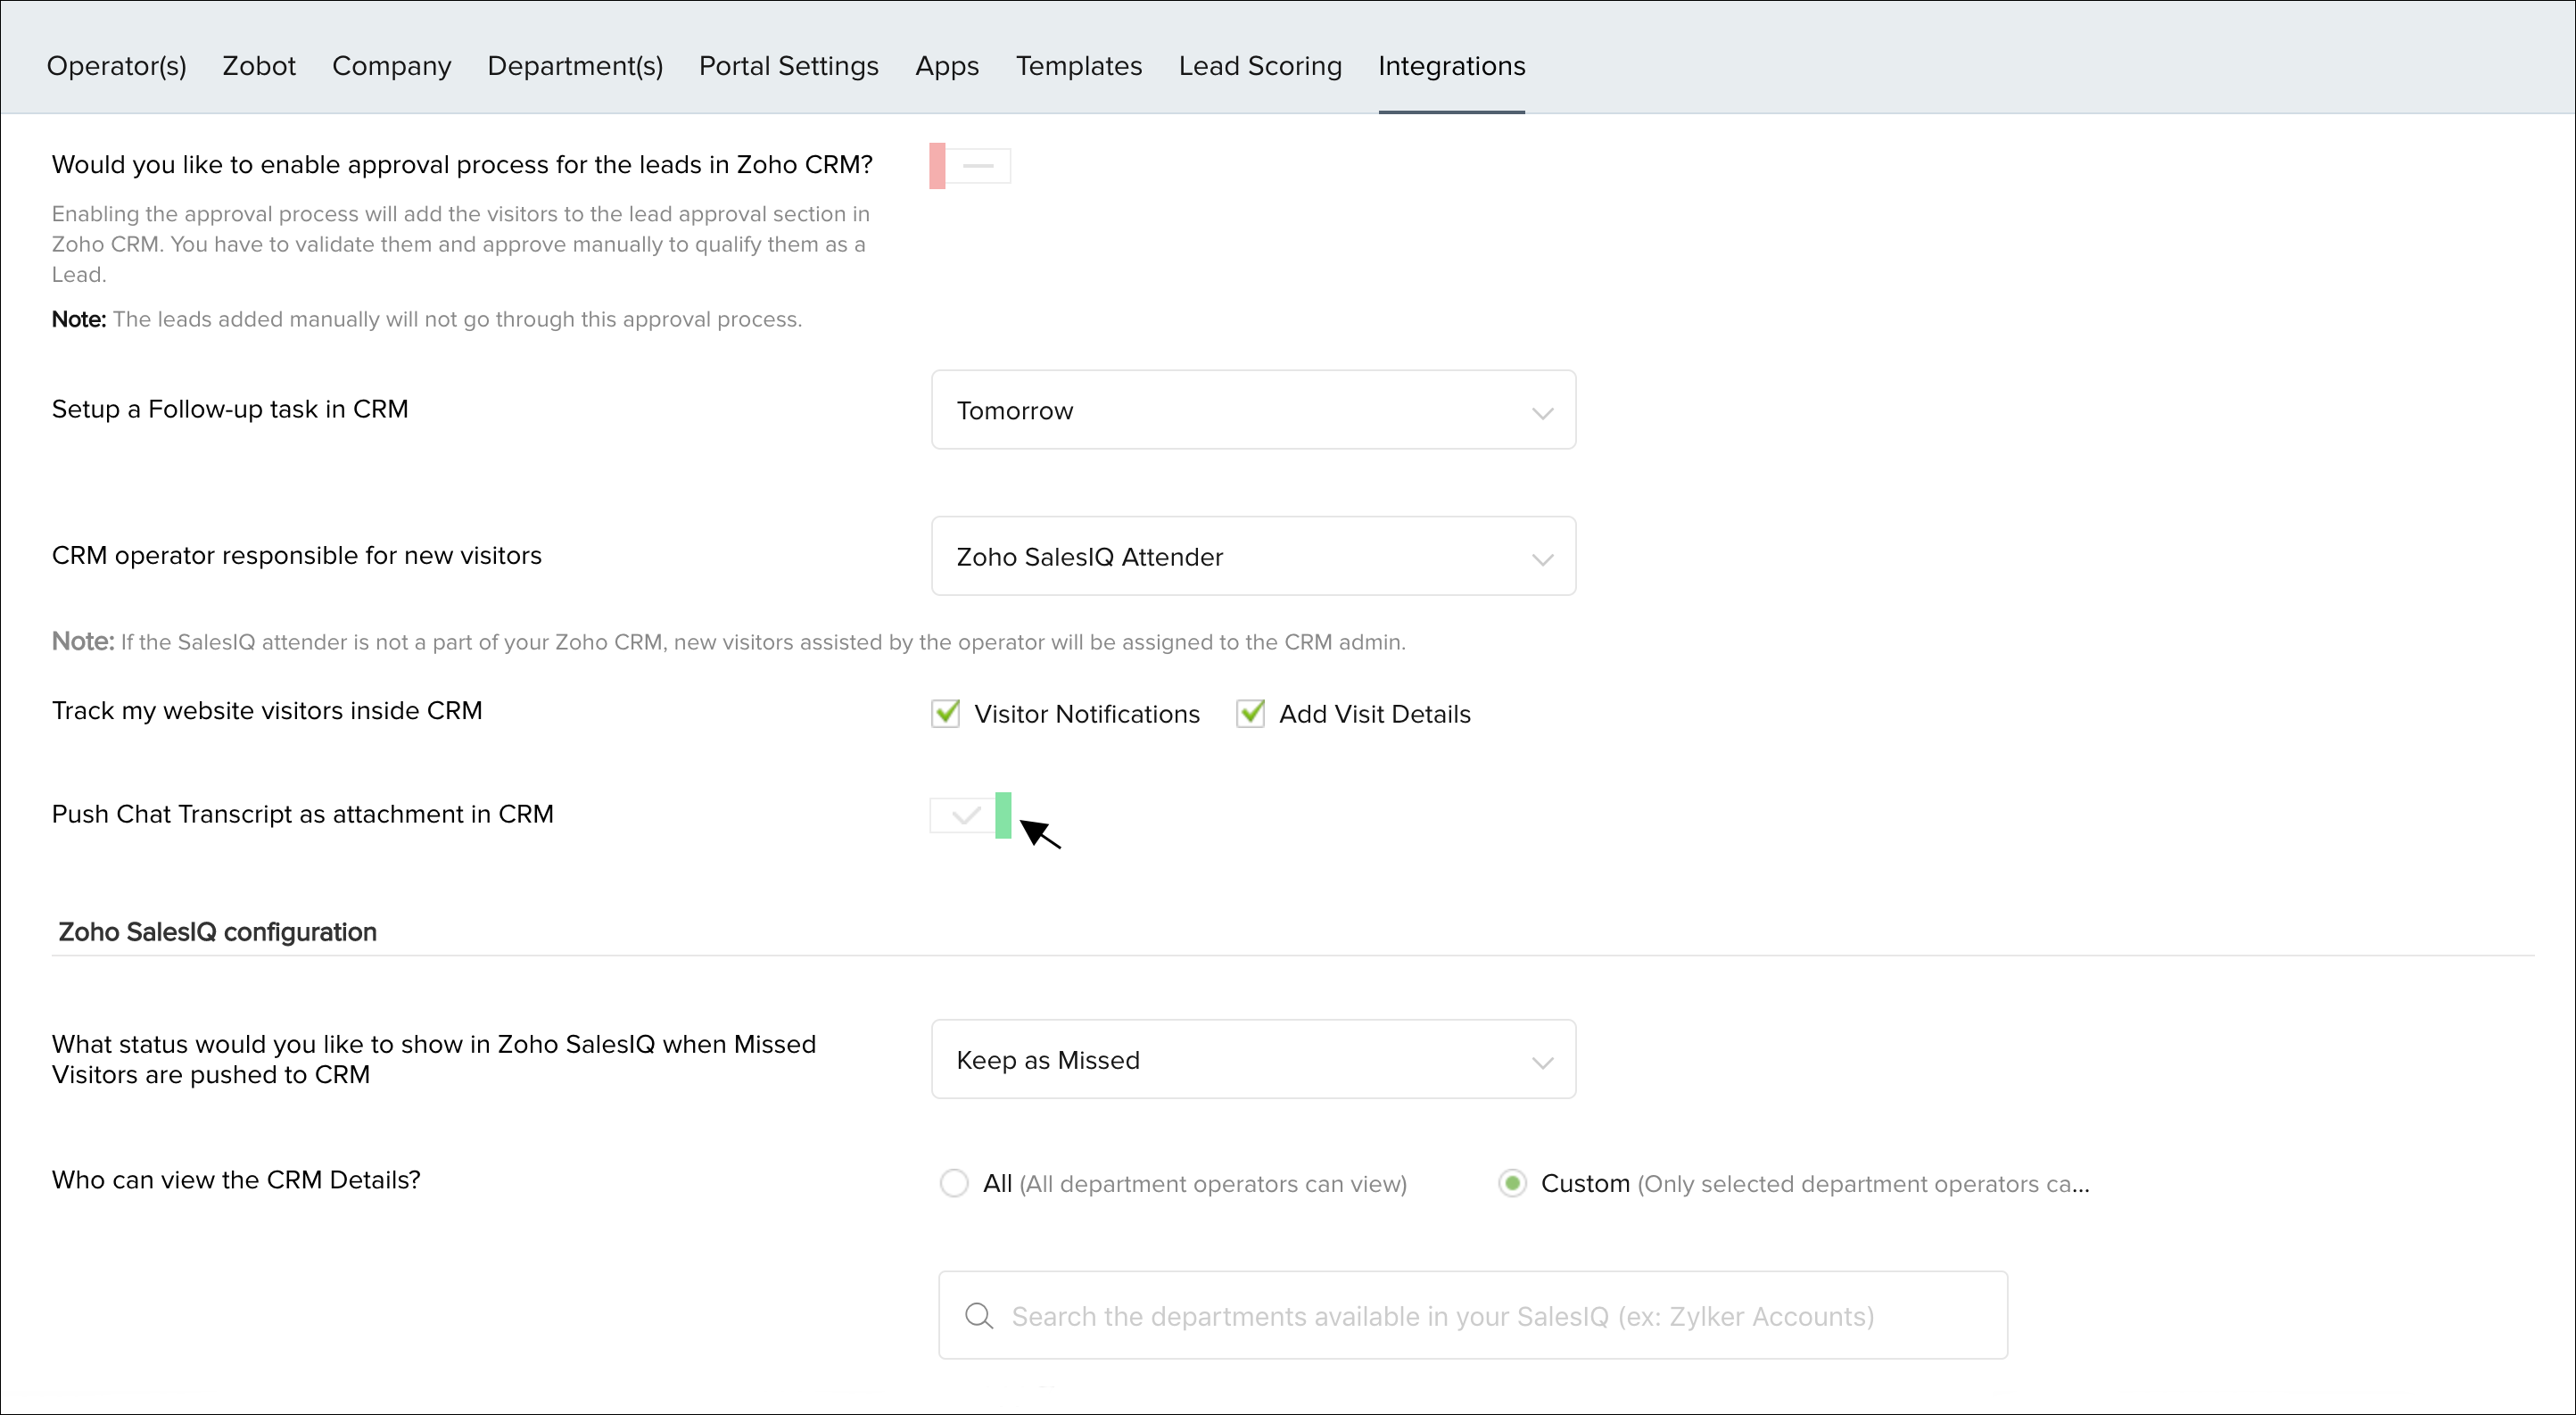Click 'Track my website visitors inside CRM' label
Screen dimensions: 2576x1415
pos(266,710)
